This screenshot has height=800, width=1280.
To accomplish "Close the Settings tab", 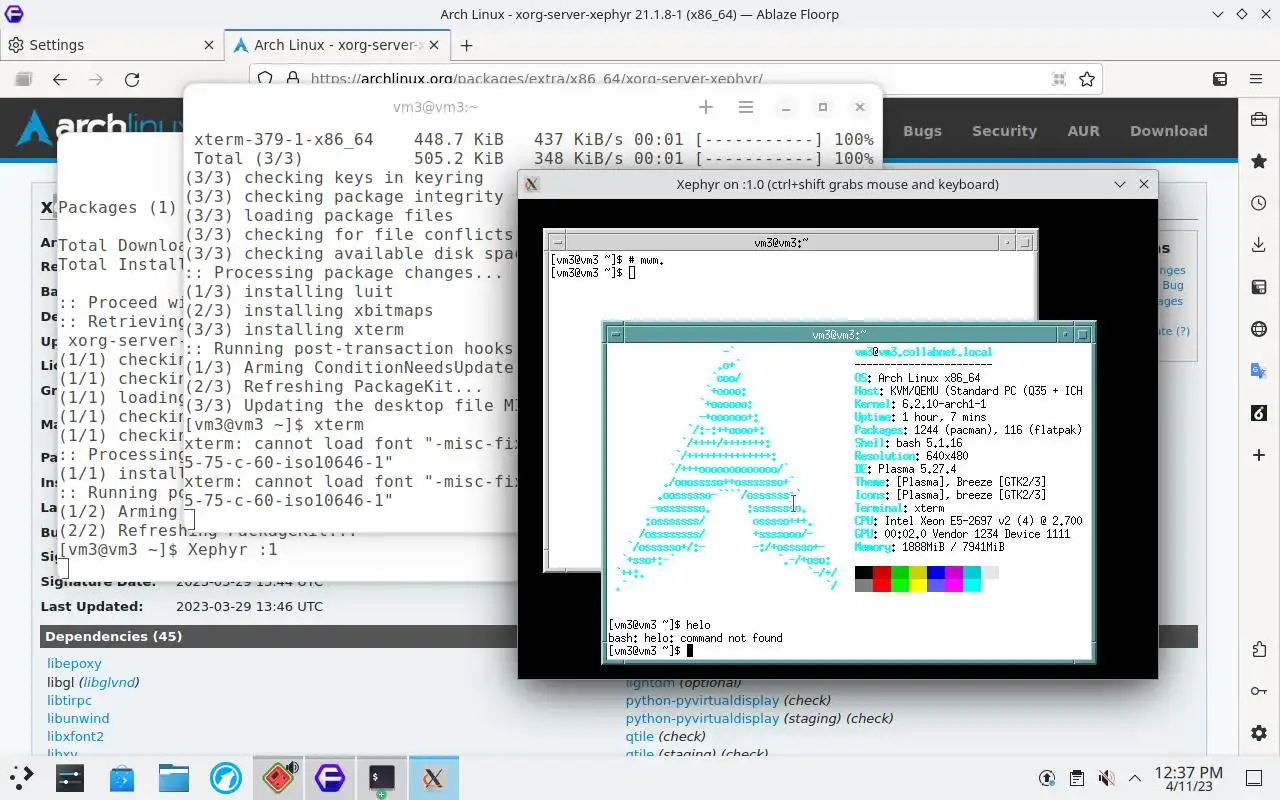I will pos(209,45).
